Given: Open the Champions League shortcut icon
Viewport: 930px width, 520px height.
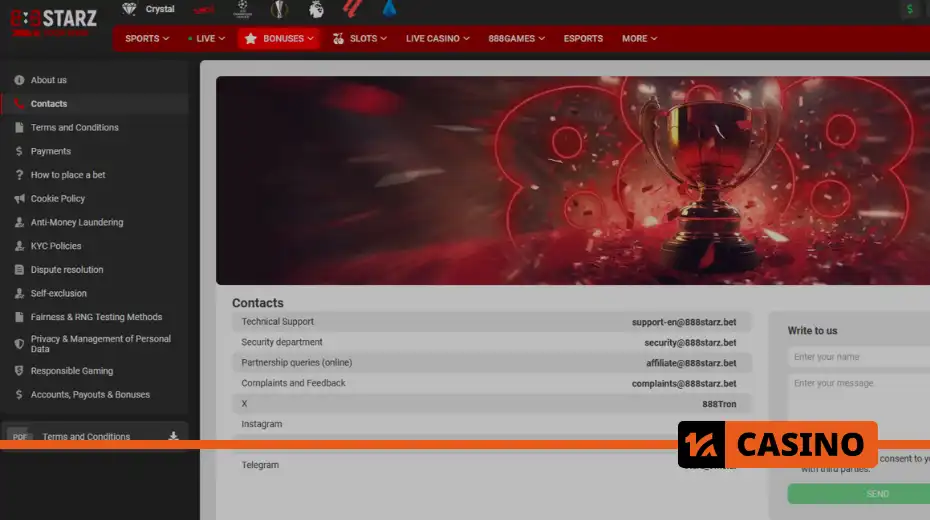Looking at the screenshot, I should pos(242,9).
